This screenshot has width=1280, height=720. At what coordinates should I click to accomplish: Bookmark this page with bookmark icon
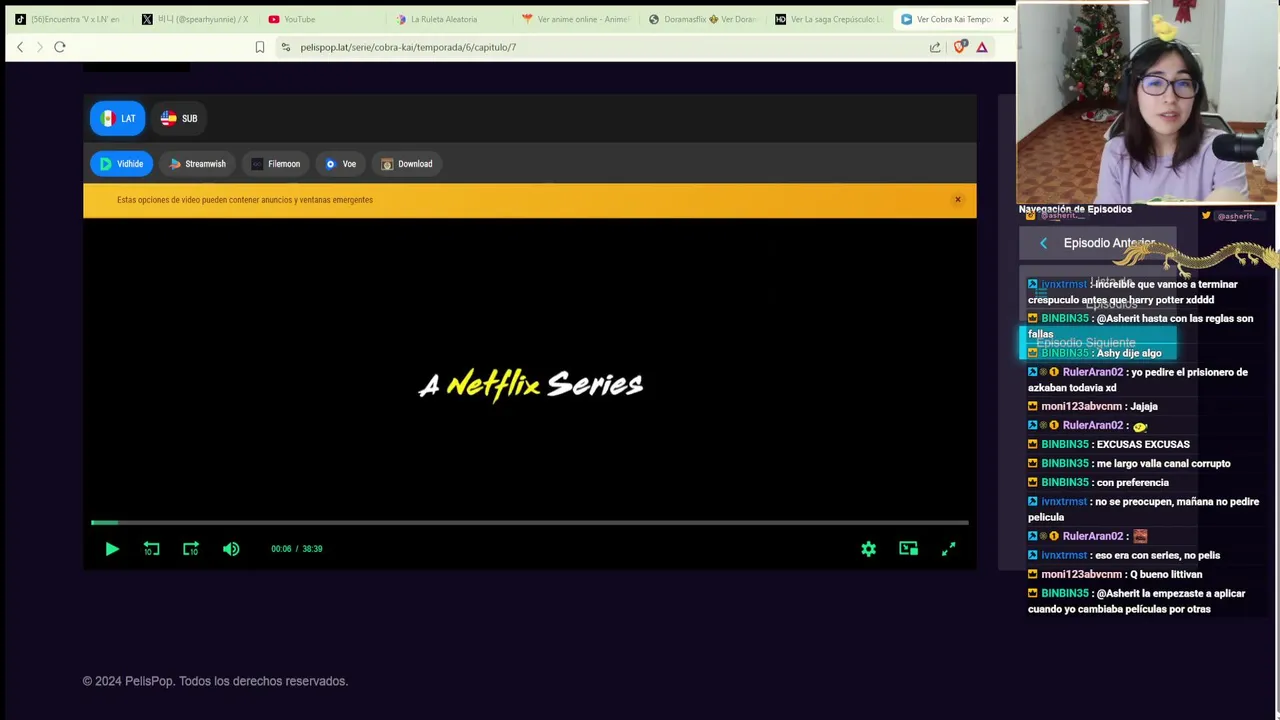[x=259, y=47]
